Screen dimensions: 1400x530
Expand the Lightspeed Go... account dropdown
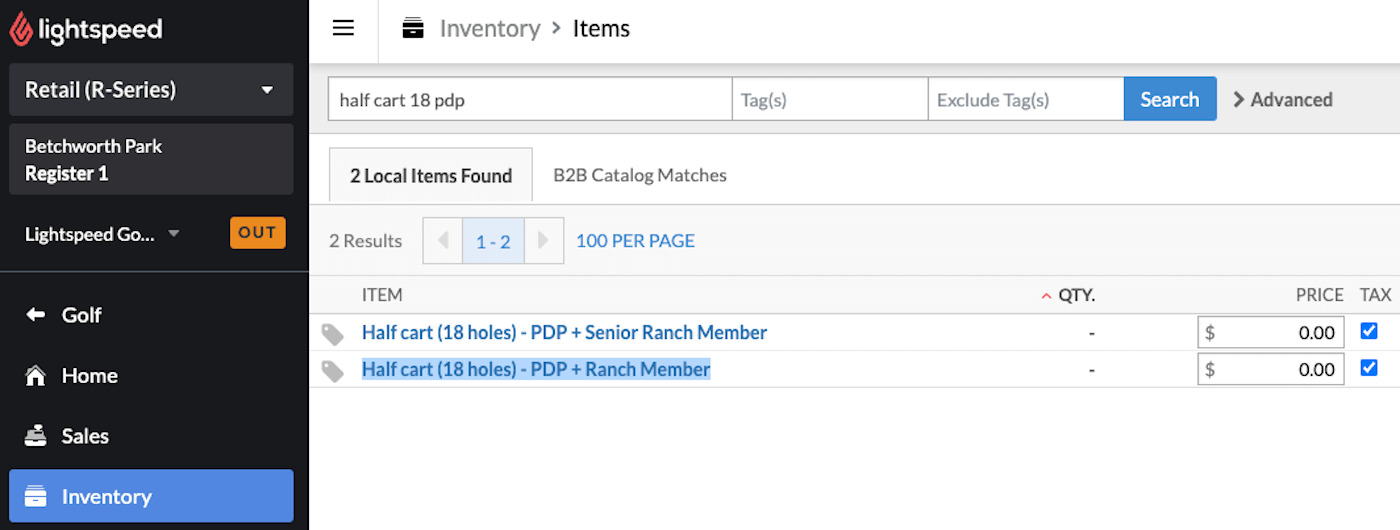(x=103, y=234)
